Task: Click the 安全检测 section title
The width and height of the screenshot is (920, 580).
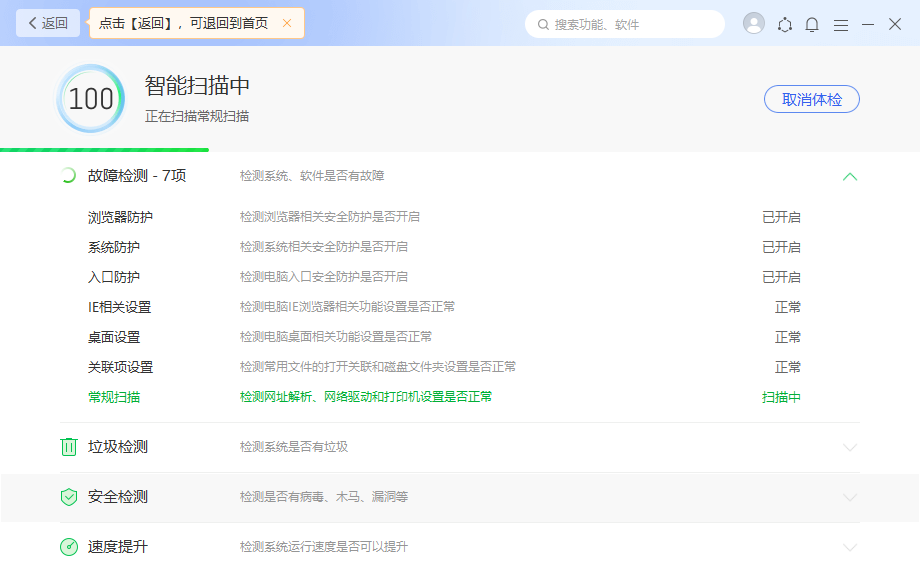Action: coord(117,497)
